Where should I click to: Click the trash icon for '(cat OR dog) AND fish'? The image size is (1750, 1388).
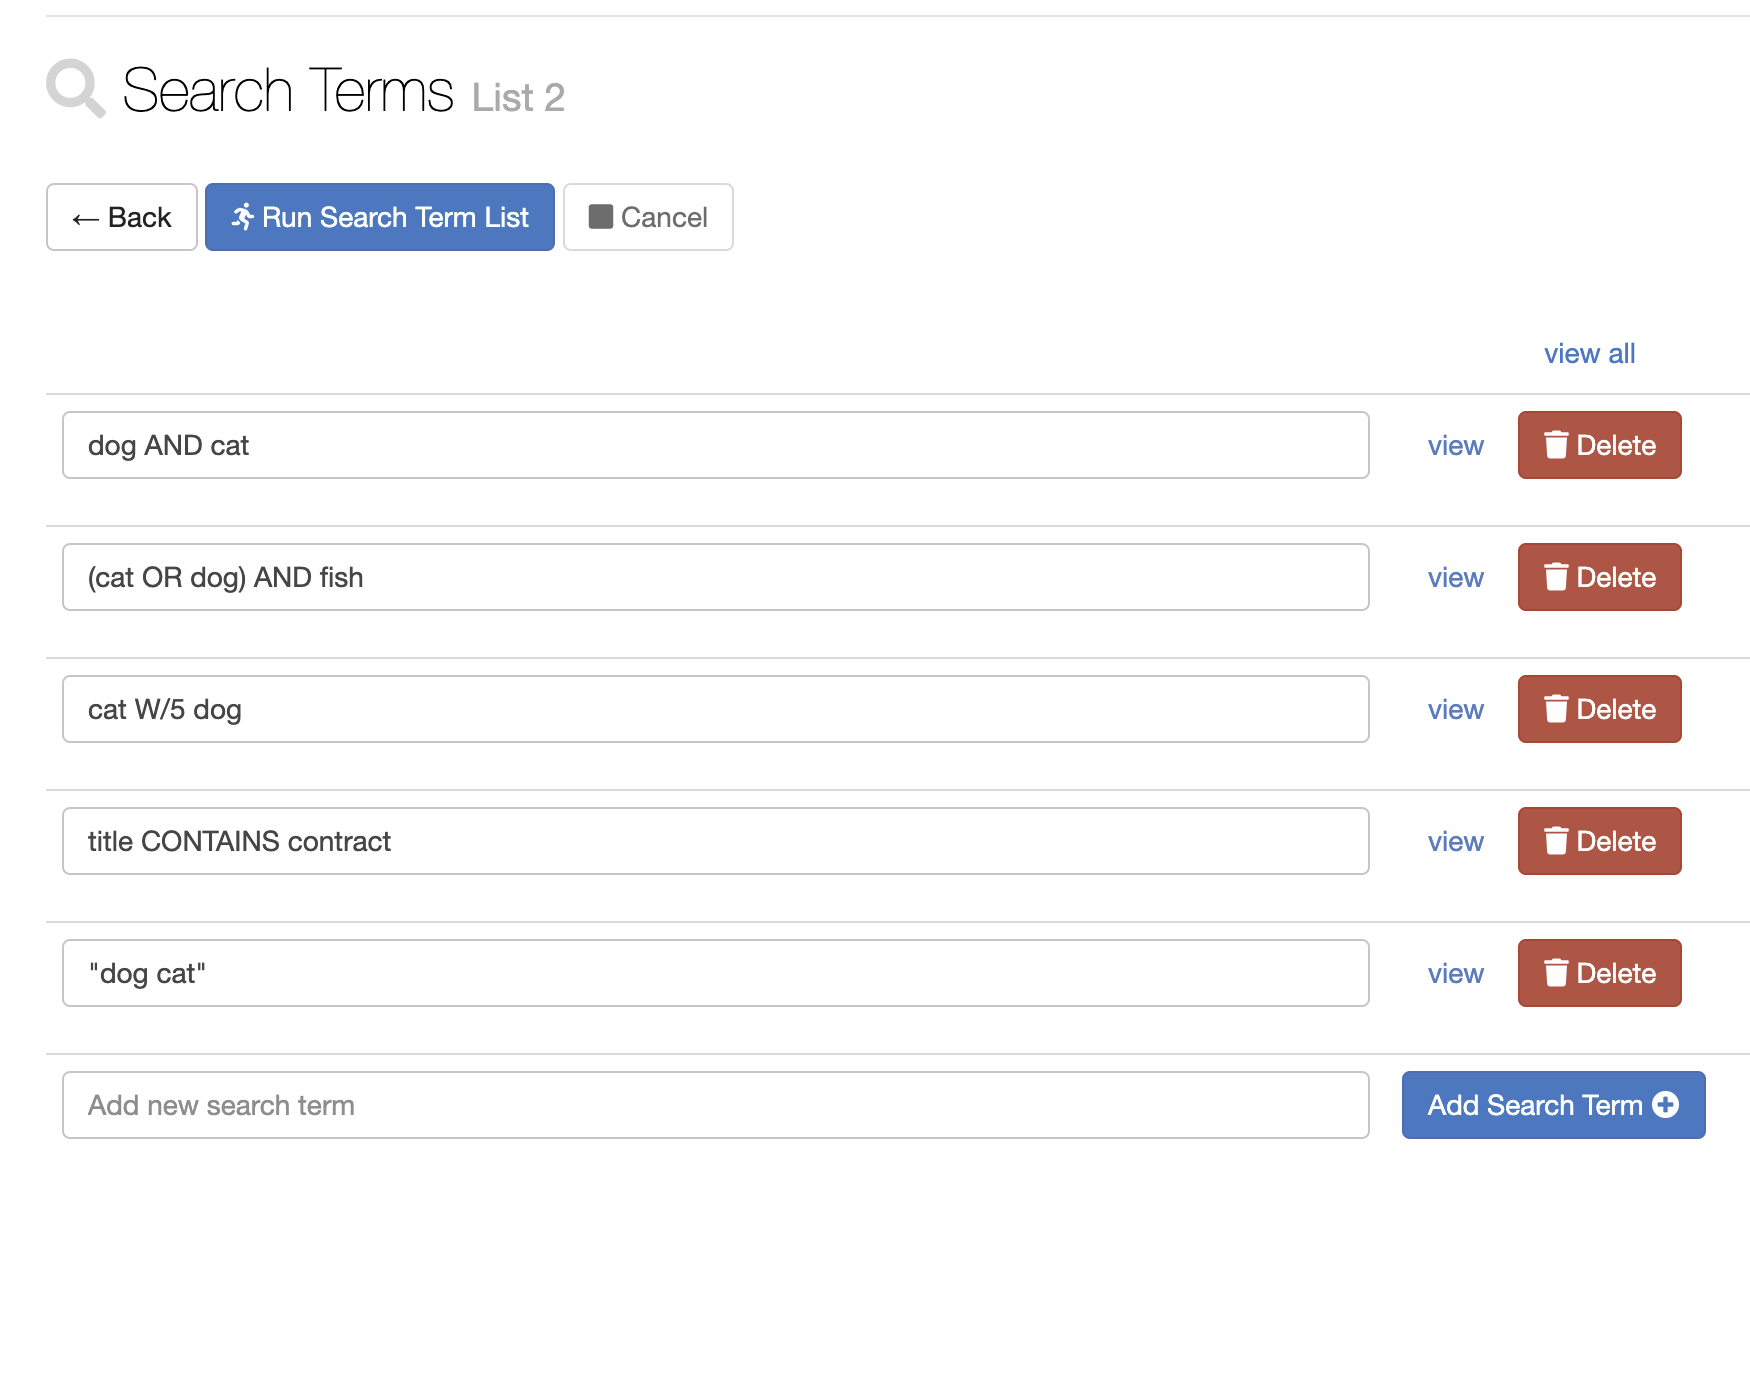pyautogui.click(x=1557, y=577)
